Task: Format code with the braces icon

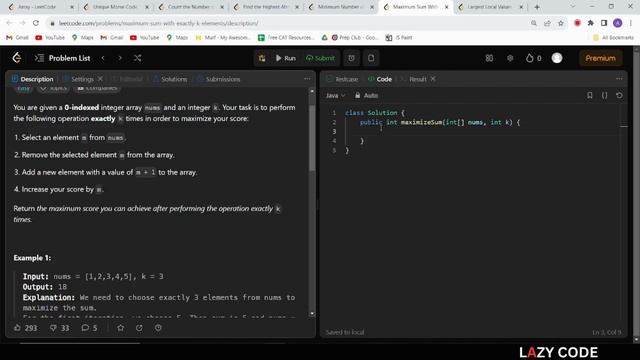Action: 604,96
